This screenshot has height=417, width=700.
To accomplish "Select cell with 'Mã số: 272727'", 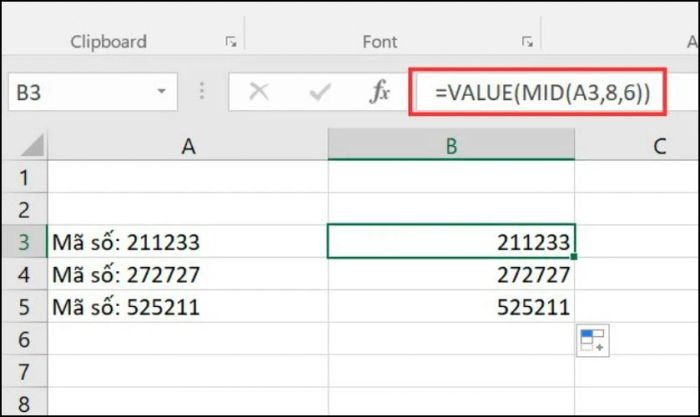I will pos(188,274).
